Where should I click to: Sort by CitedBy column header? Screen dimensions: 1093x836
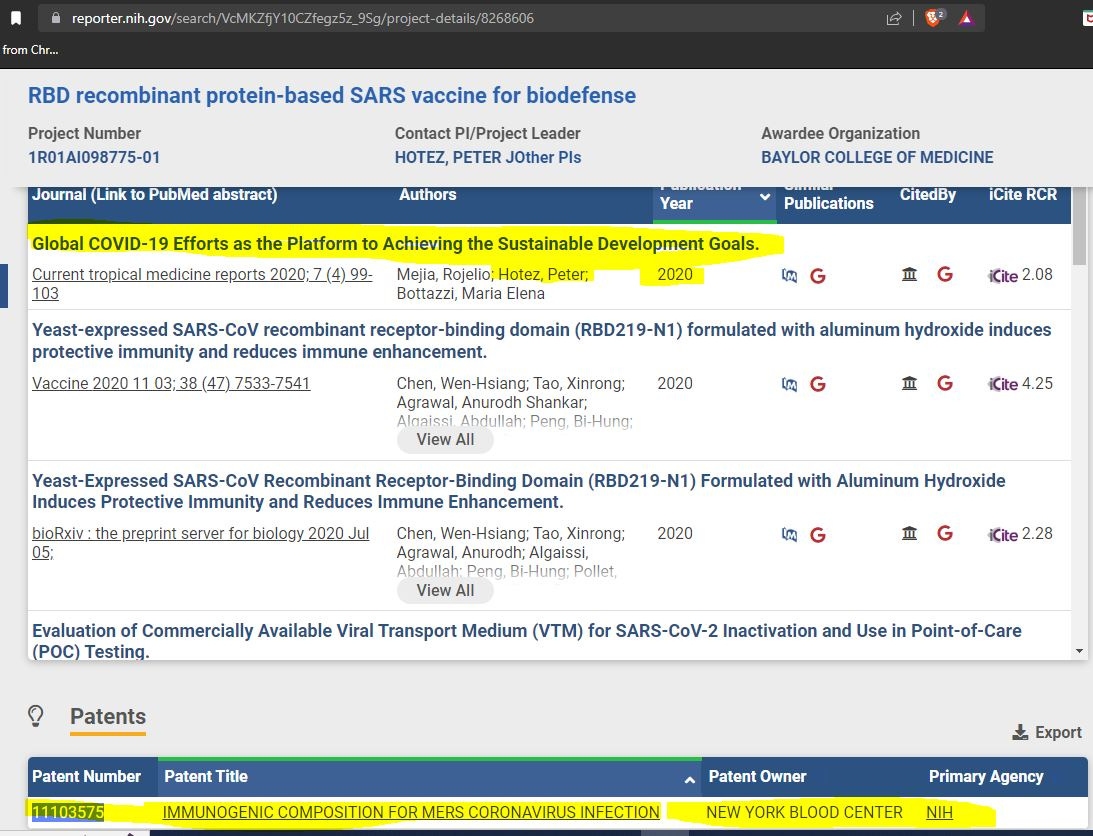[x=927, y=195]
